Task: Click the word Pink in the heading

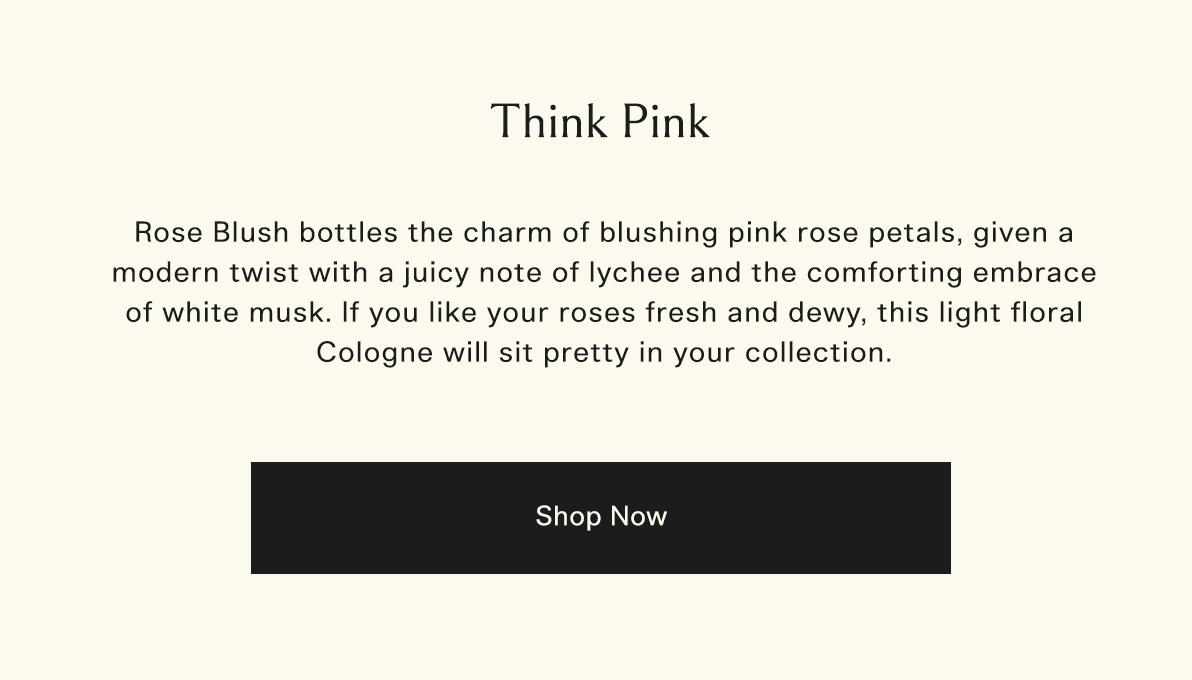Action: [x=665, y=121]
